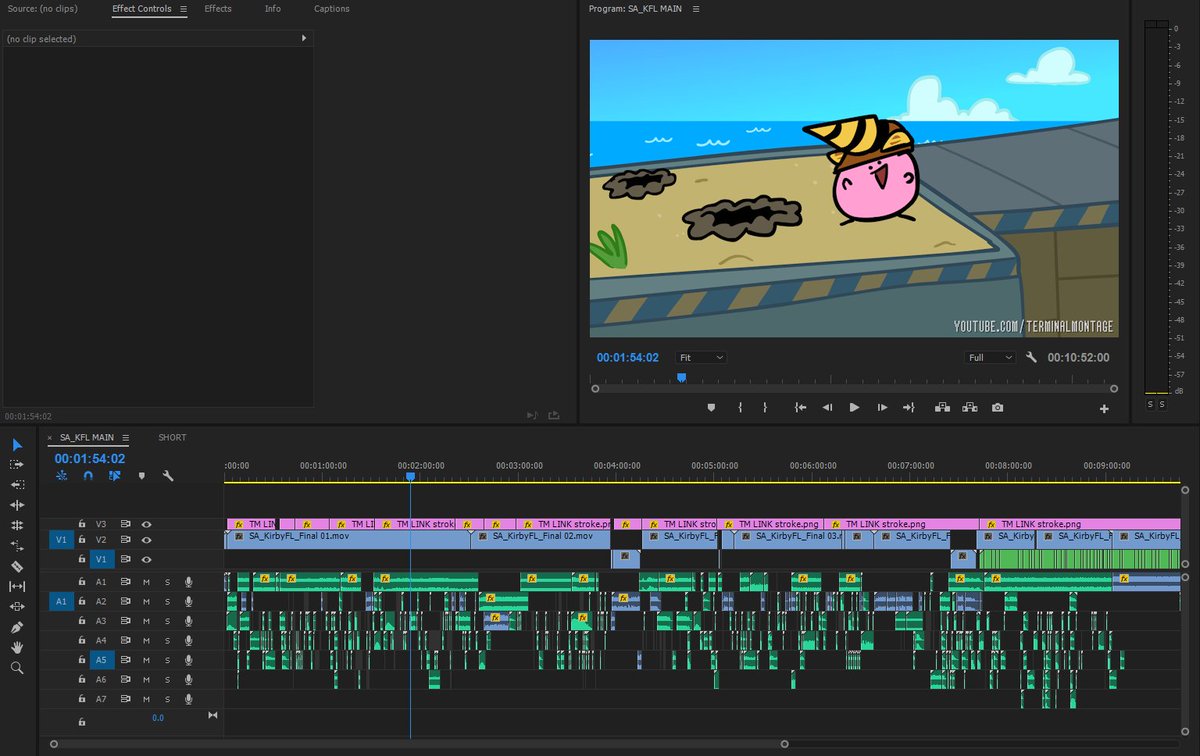Switch to Effects tab

click(x=218, y=9)
